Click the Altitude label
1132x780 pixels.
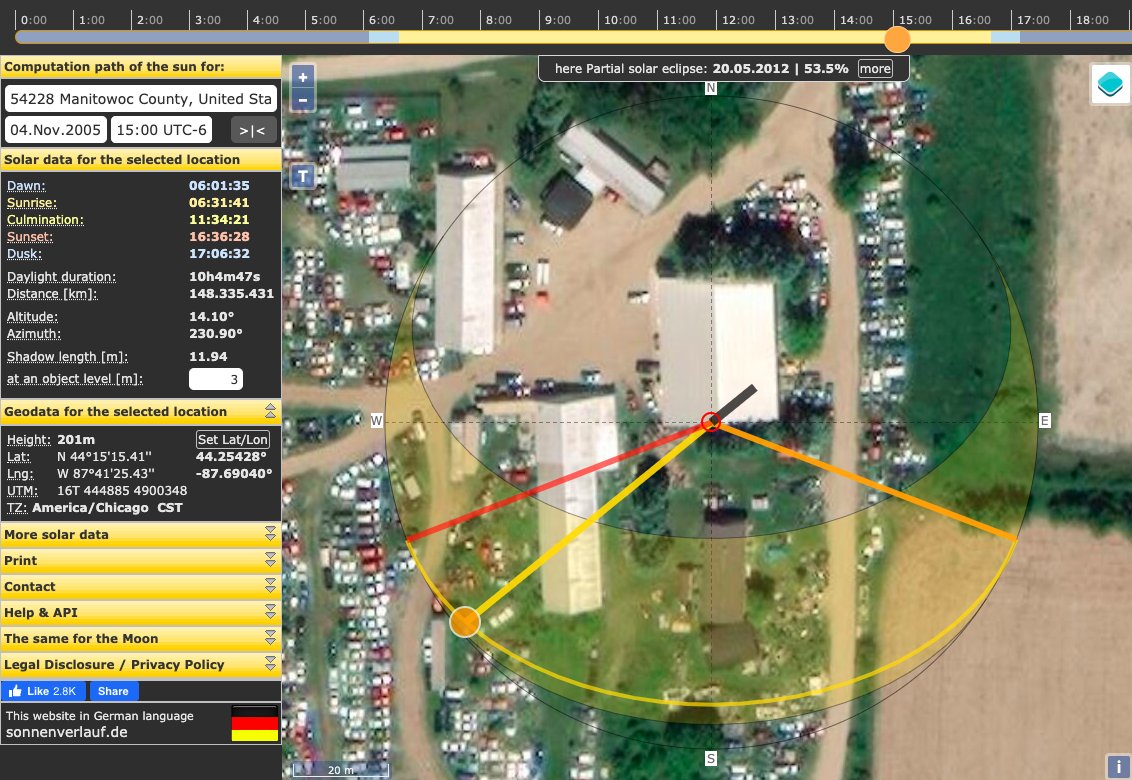[x=32, y=316]
